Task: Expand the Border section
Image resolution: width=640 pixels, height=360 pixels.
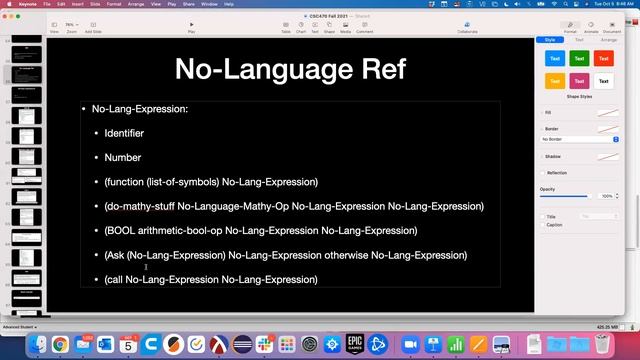Action: (542, 129)
